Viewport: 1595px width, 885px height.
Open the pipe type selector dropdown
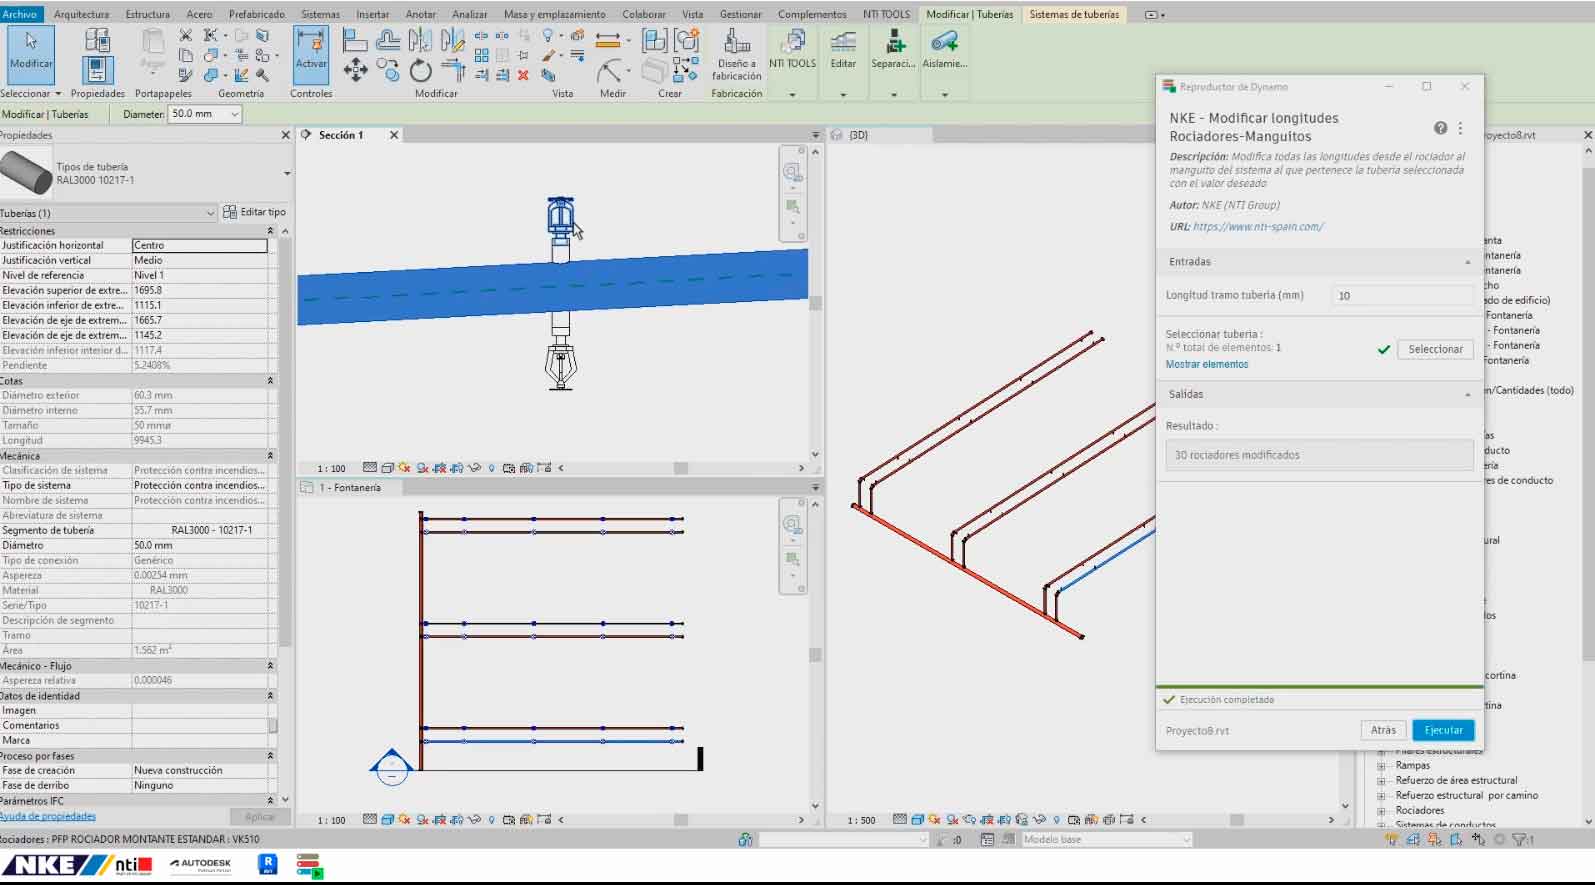(287, 173)
